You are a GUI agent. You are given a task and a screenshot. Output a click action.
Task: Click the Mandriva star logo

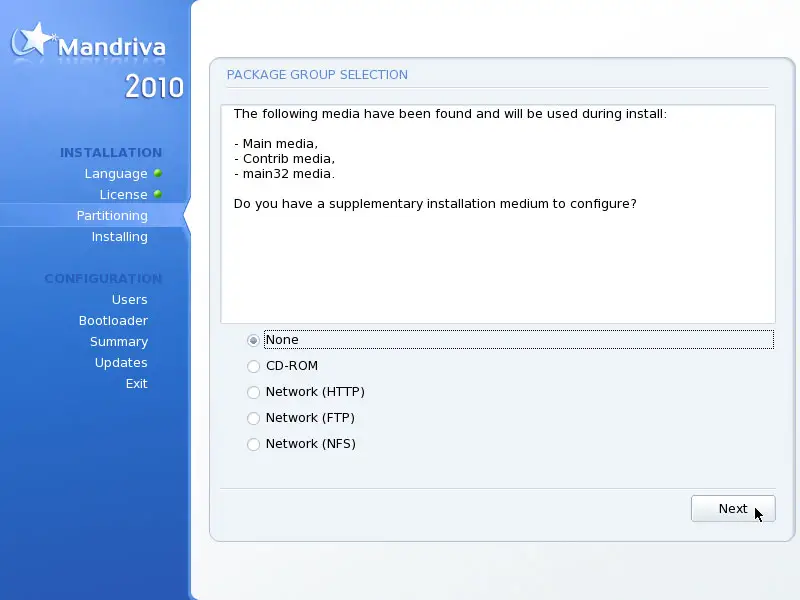click(32, 40)
